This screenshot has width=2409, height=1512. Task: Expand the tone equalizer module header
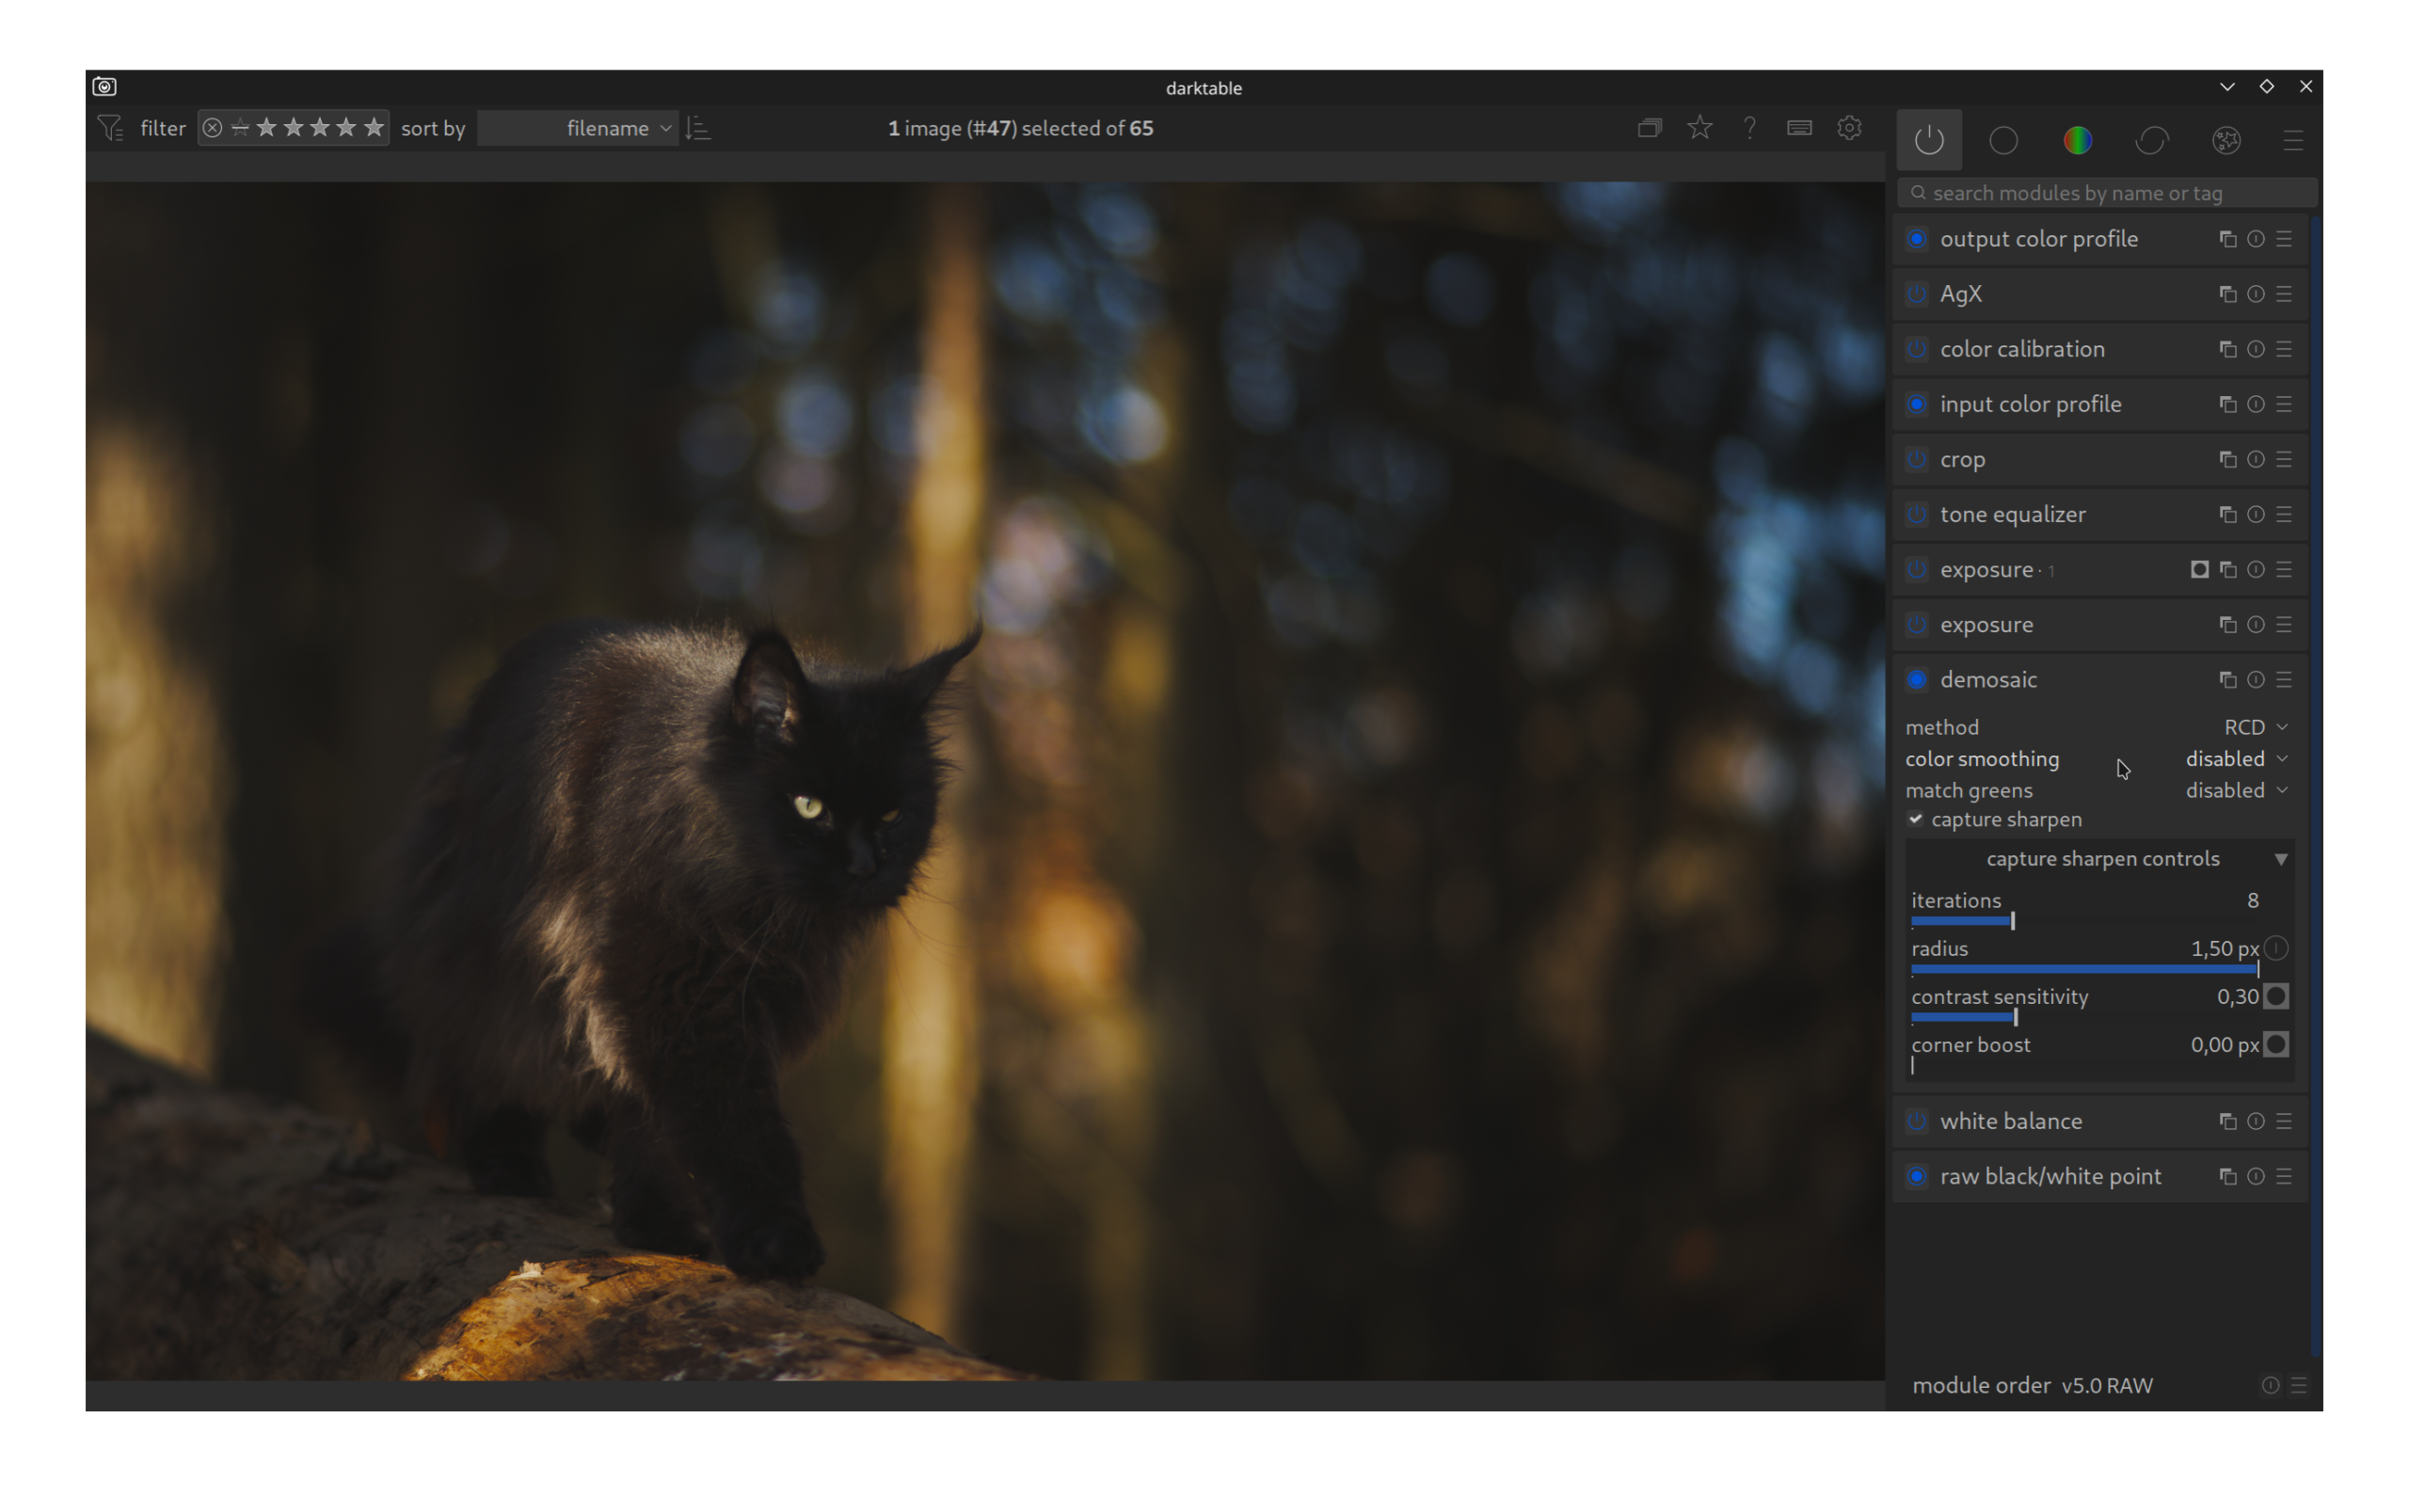point(2012,514)
